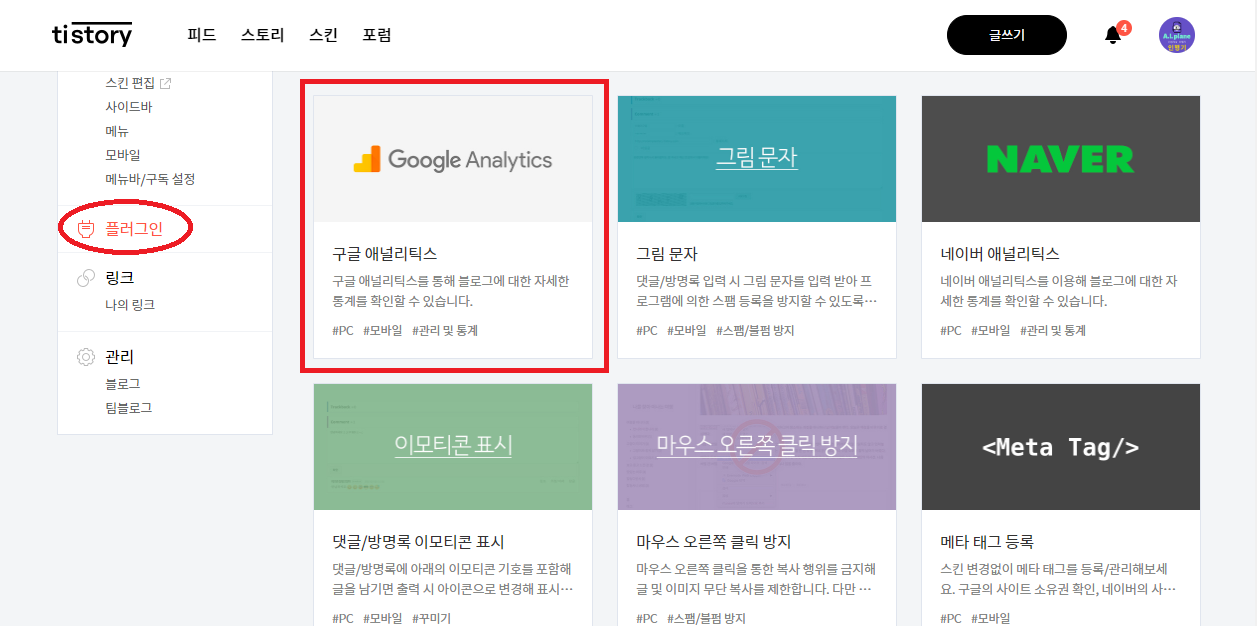Click #PC tag on 구글 애널리틱스 card
The image size is (1257, 626).
click(343, 330)
